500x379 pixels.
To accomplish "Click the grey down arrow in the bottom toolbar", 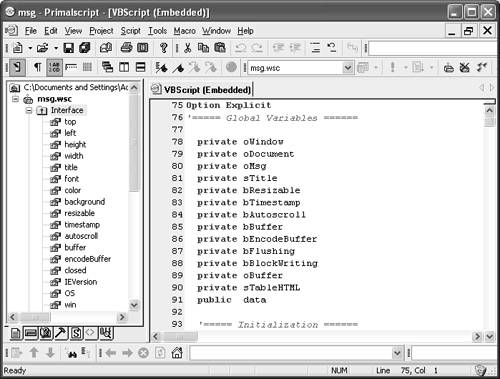I will coord(50,352).
